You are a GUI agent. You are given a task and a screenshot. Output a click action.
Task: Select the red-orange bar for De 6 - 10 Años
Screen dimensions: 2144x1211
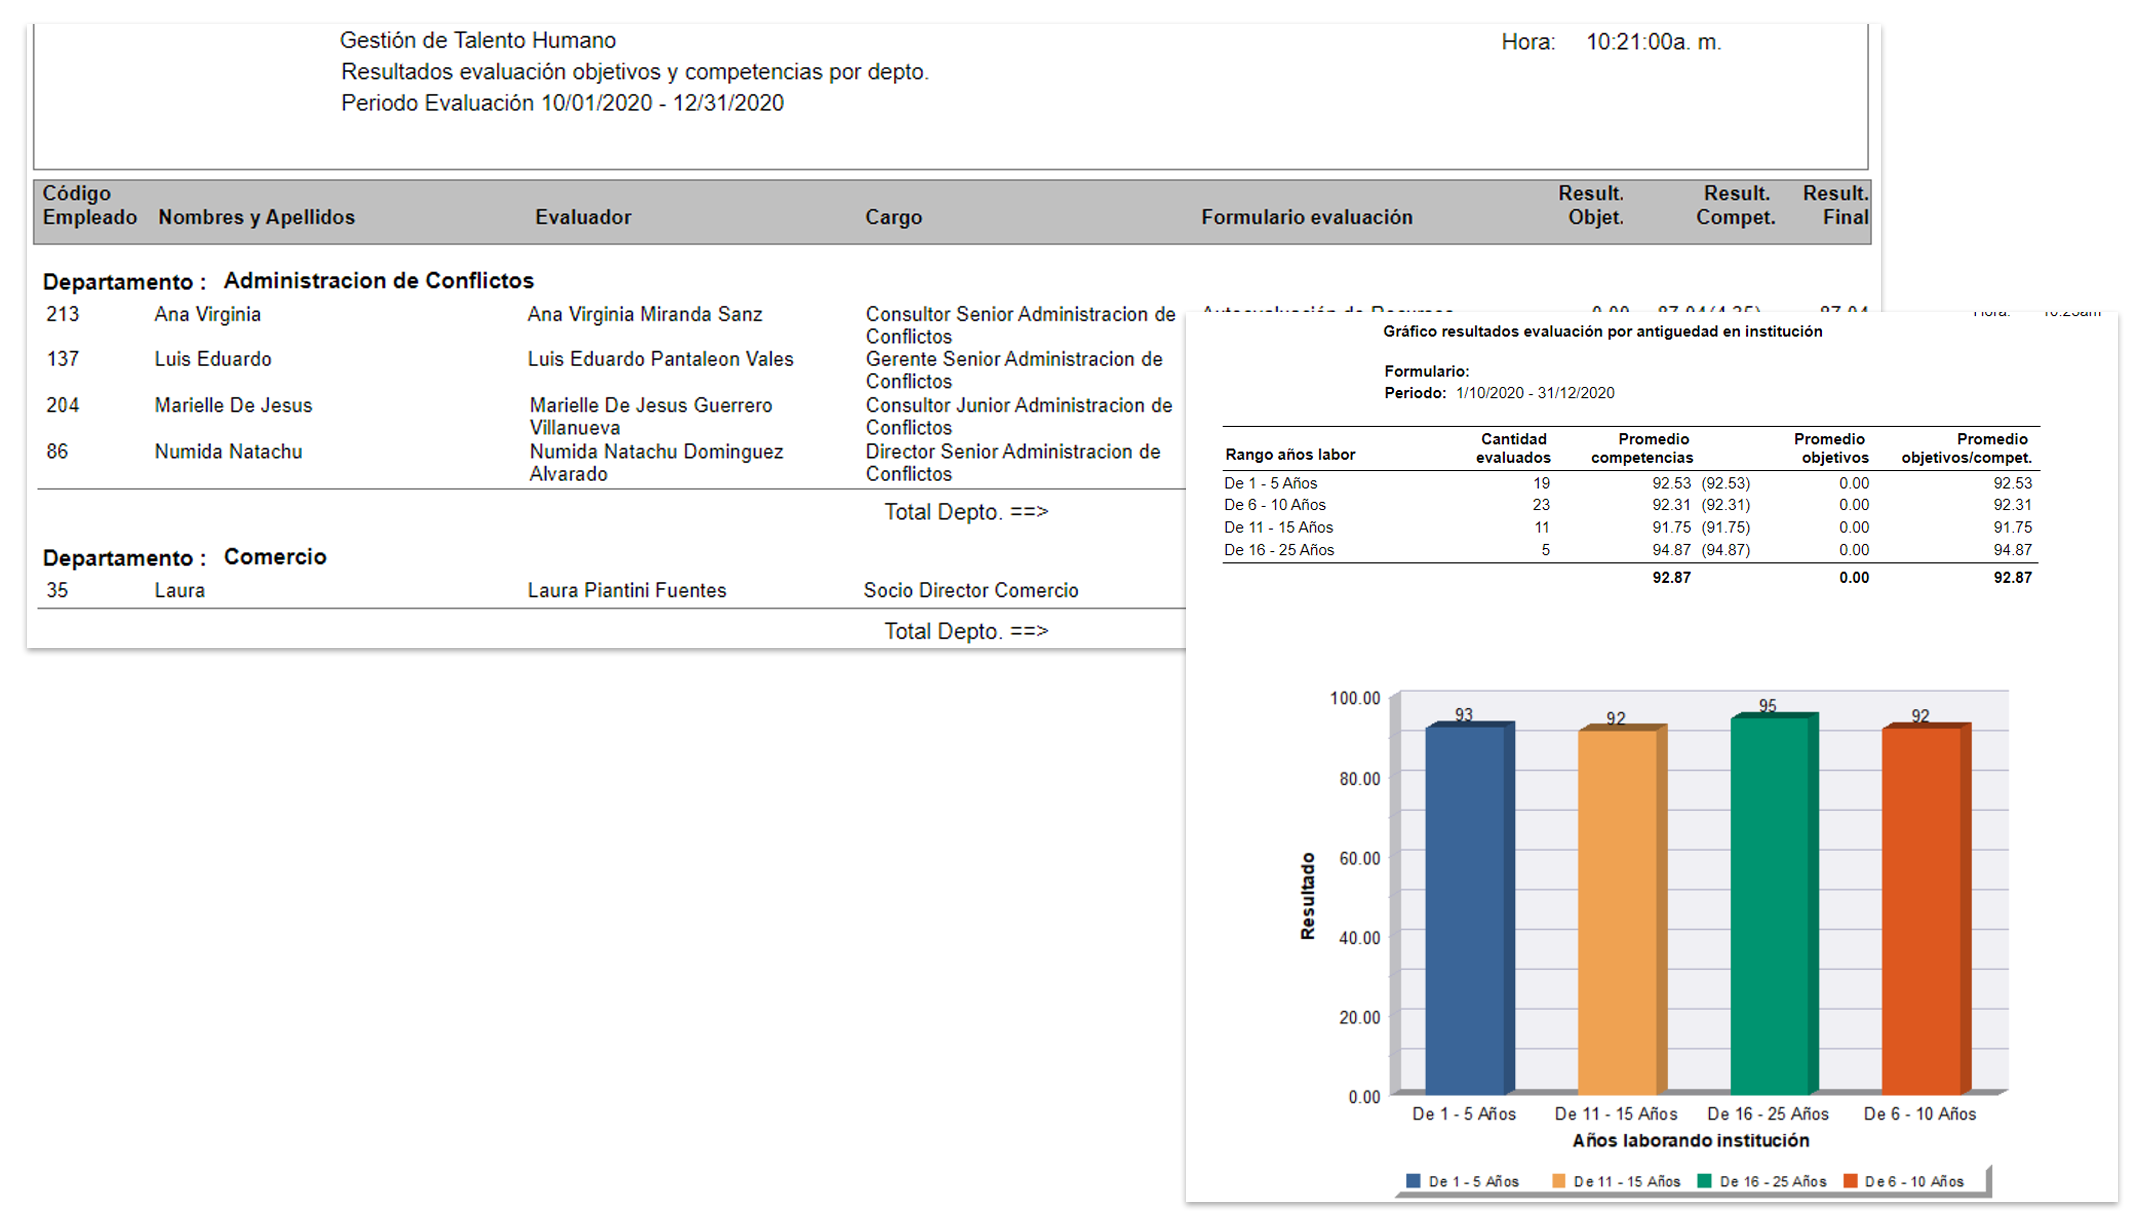[1925, 909]
